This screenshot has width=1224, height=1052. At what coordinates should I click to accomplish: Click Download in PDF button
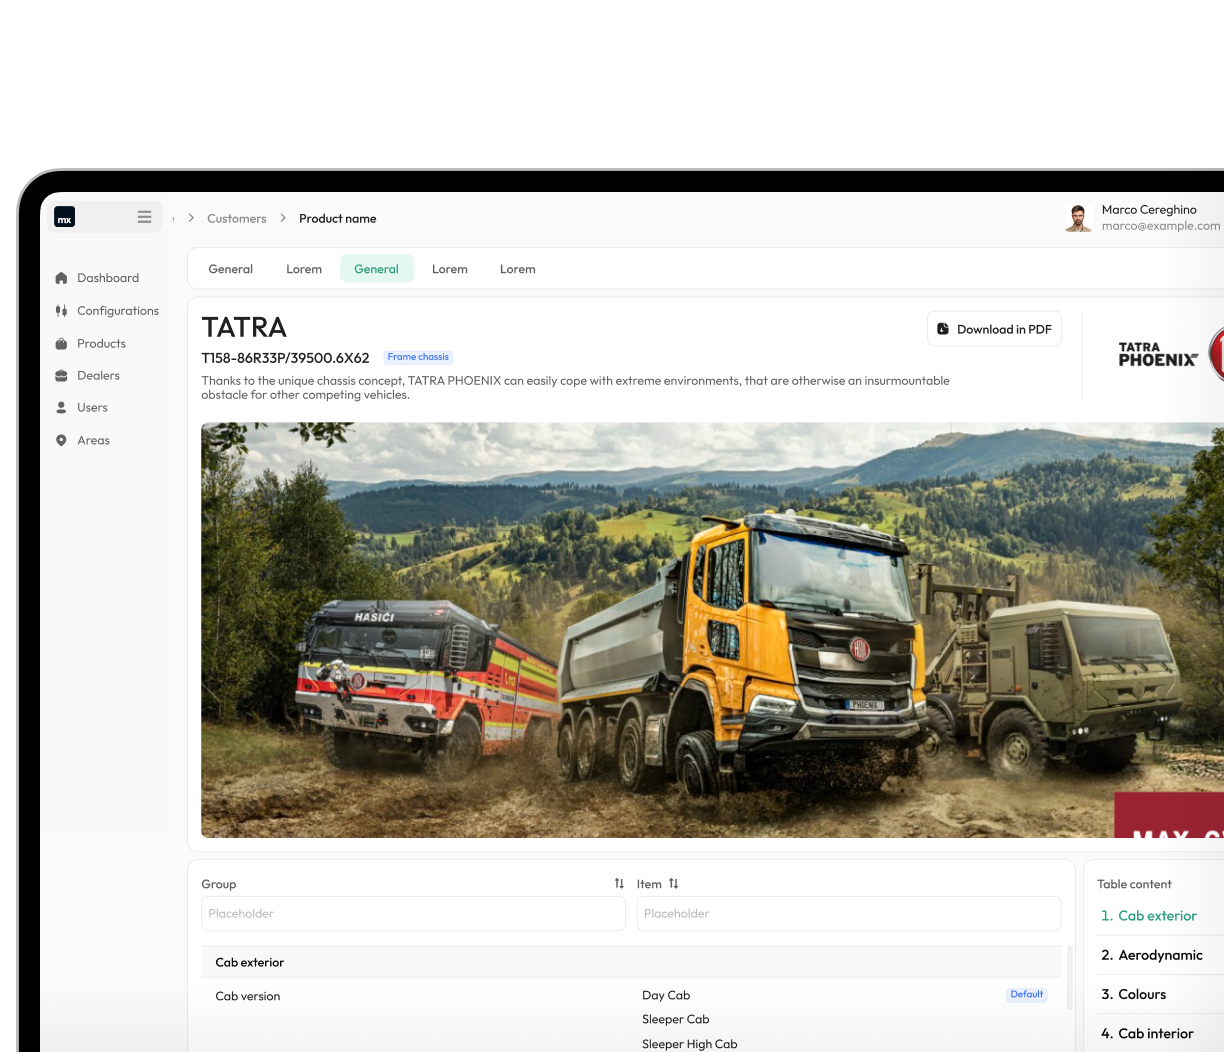click(x=994, y=329)
